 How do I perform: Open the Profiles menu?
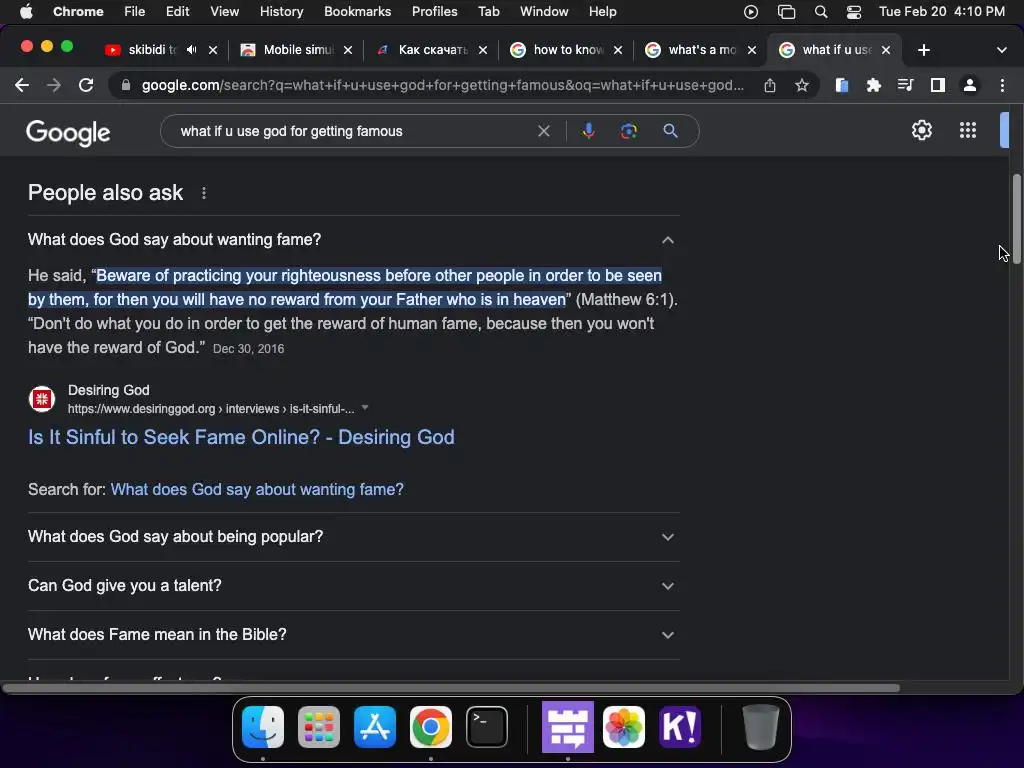434,12
